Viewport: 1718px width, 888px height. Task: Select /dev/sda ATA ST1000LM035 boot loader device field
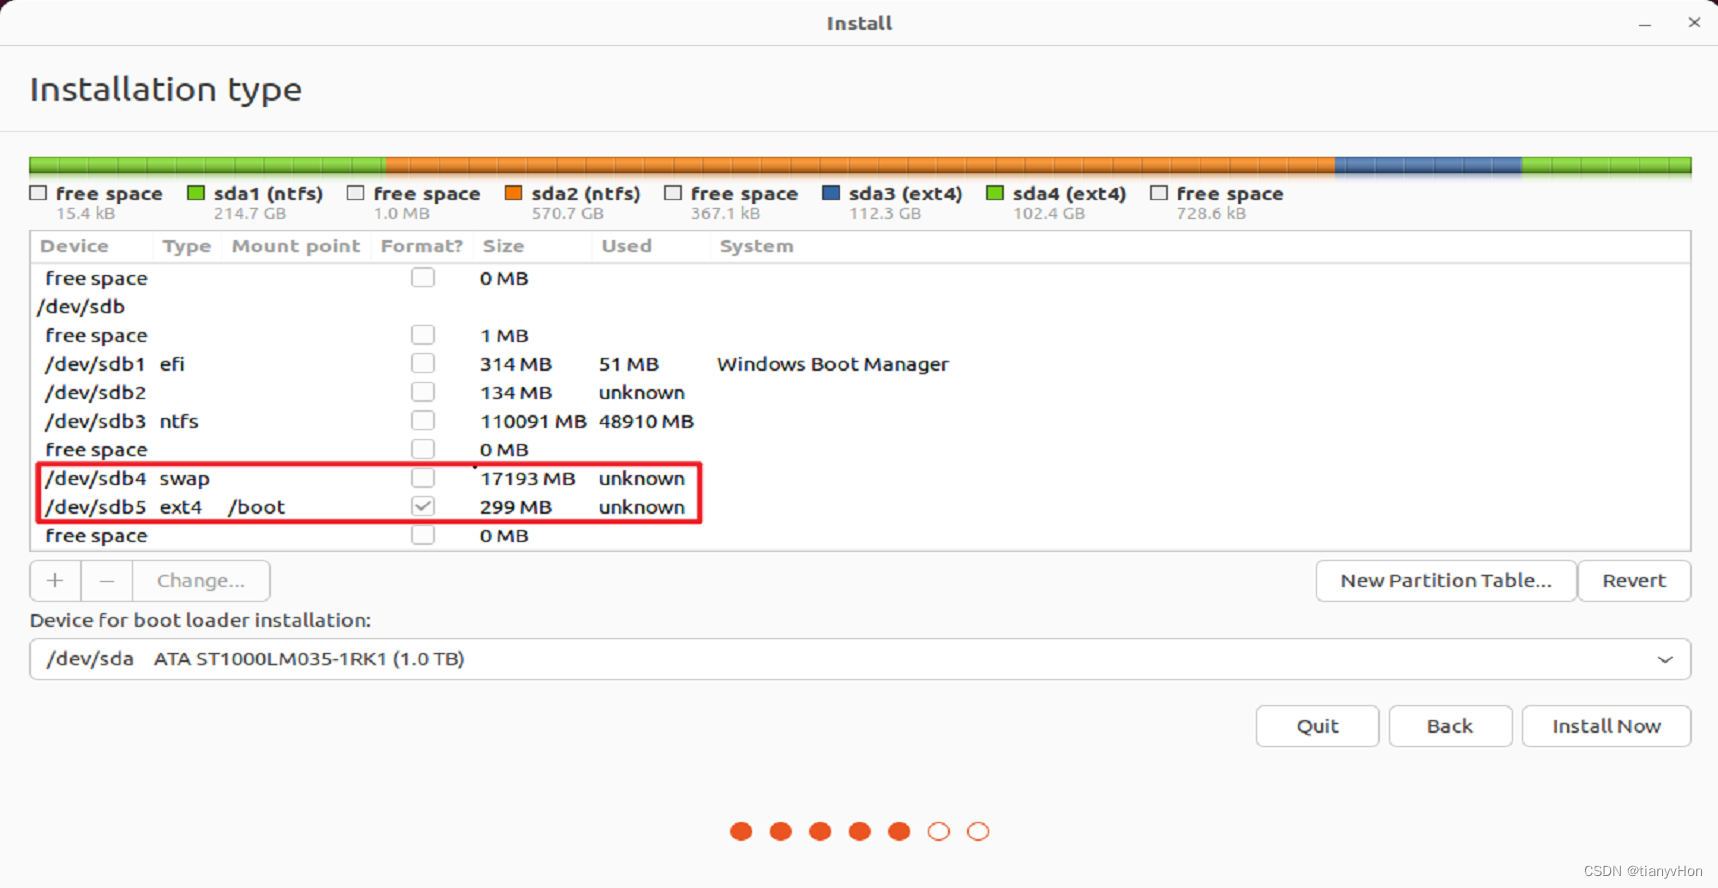click(860, 659)
